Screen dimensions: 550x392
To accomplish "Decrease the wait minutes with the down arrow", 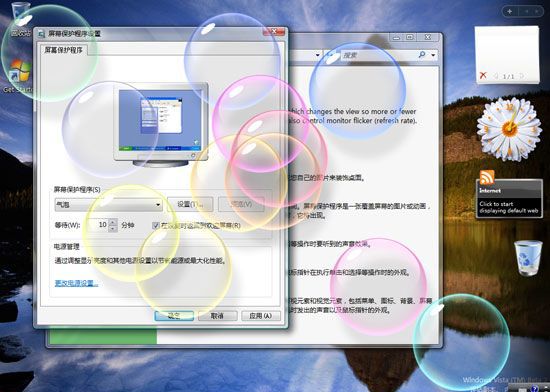I will click(x=113, y=228).
